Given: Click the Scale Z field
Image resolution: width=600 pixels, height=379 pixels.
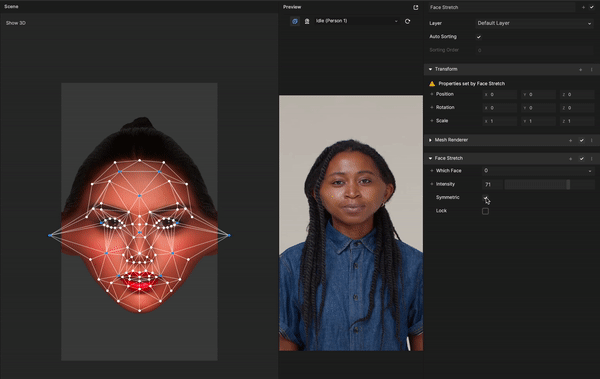Looking at the screenshot, I should click(577, 121).
